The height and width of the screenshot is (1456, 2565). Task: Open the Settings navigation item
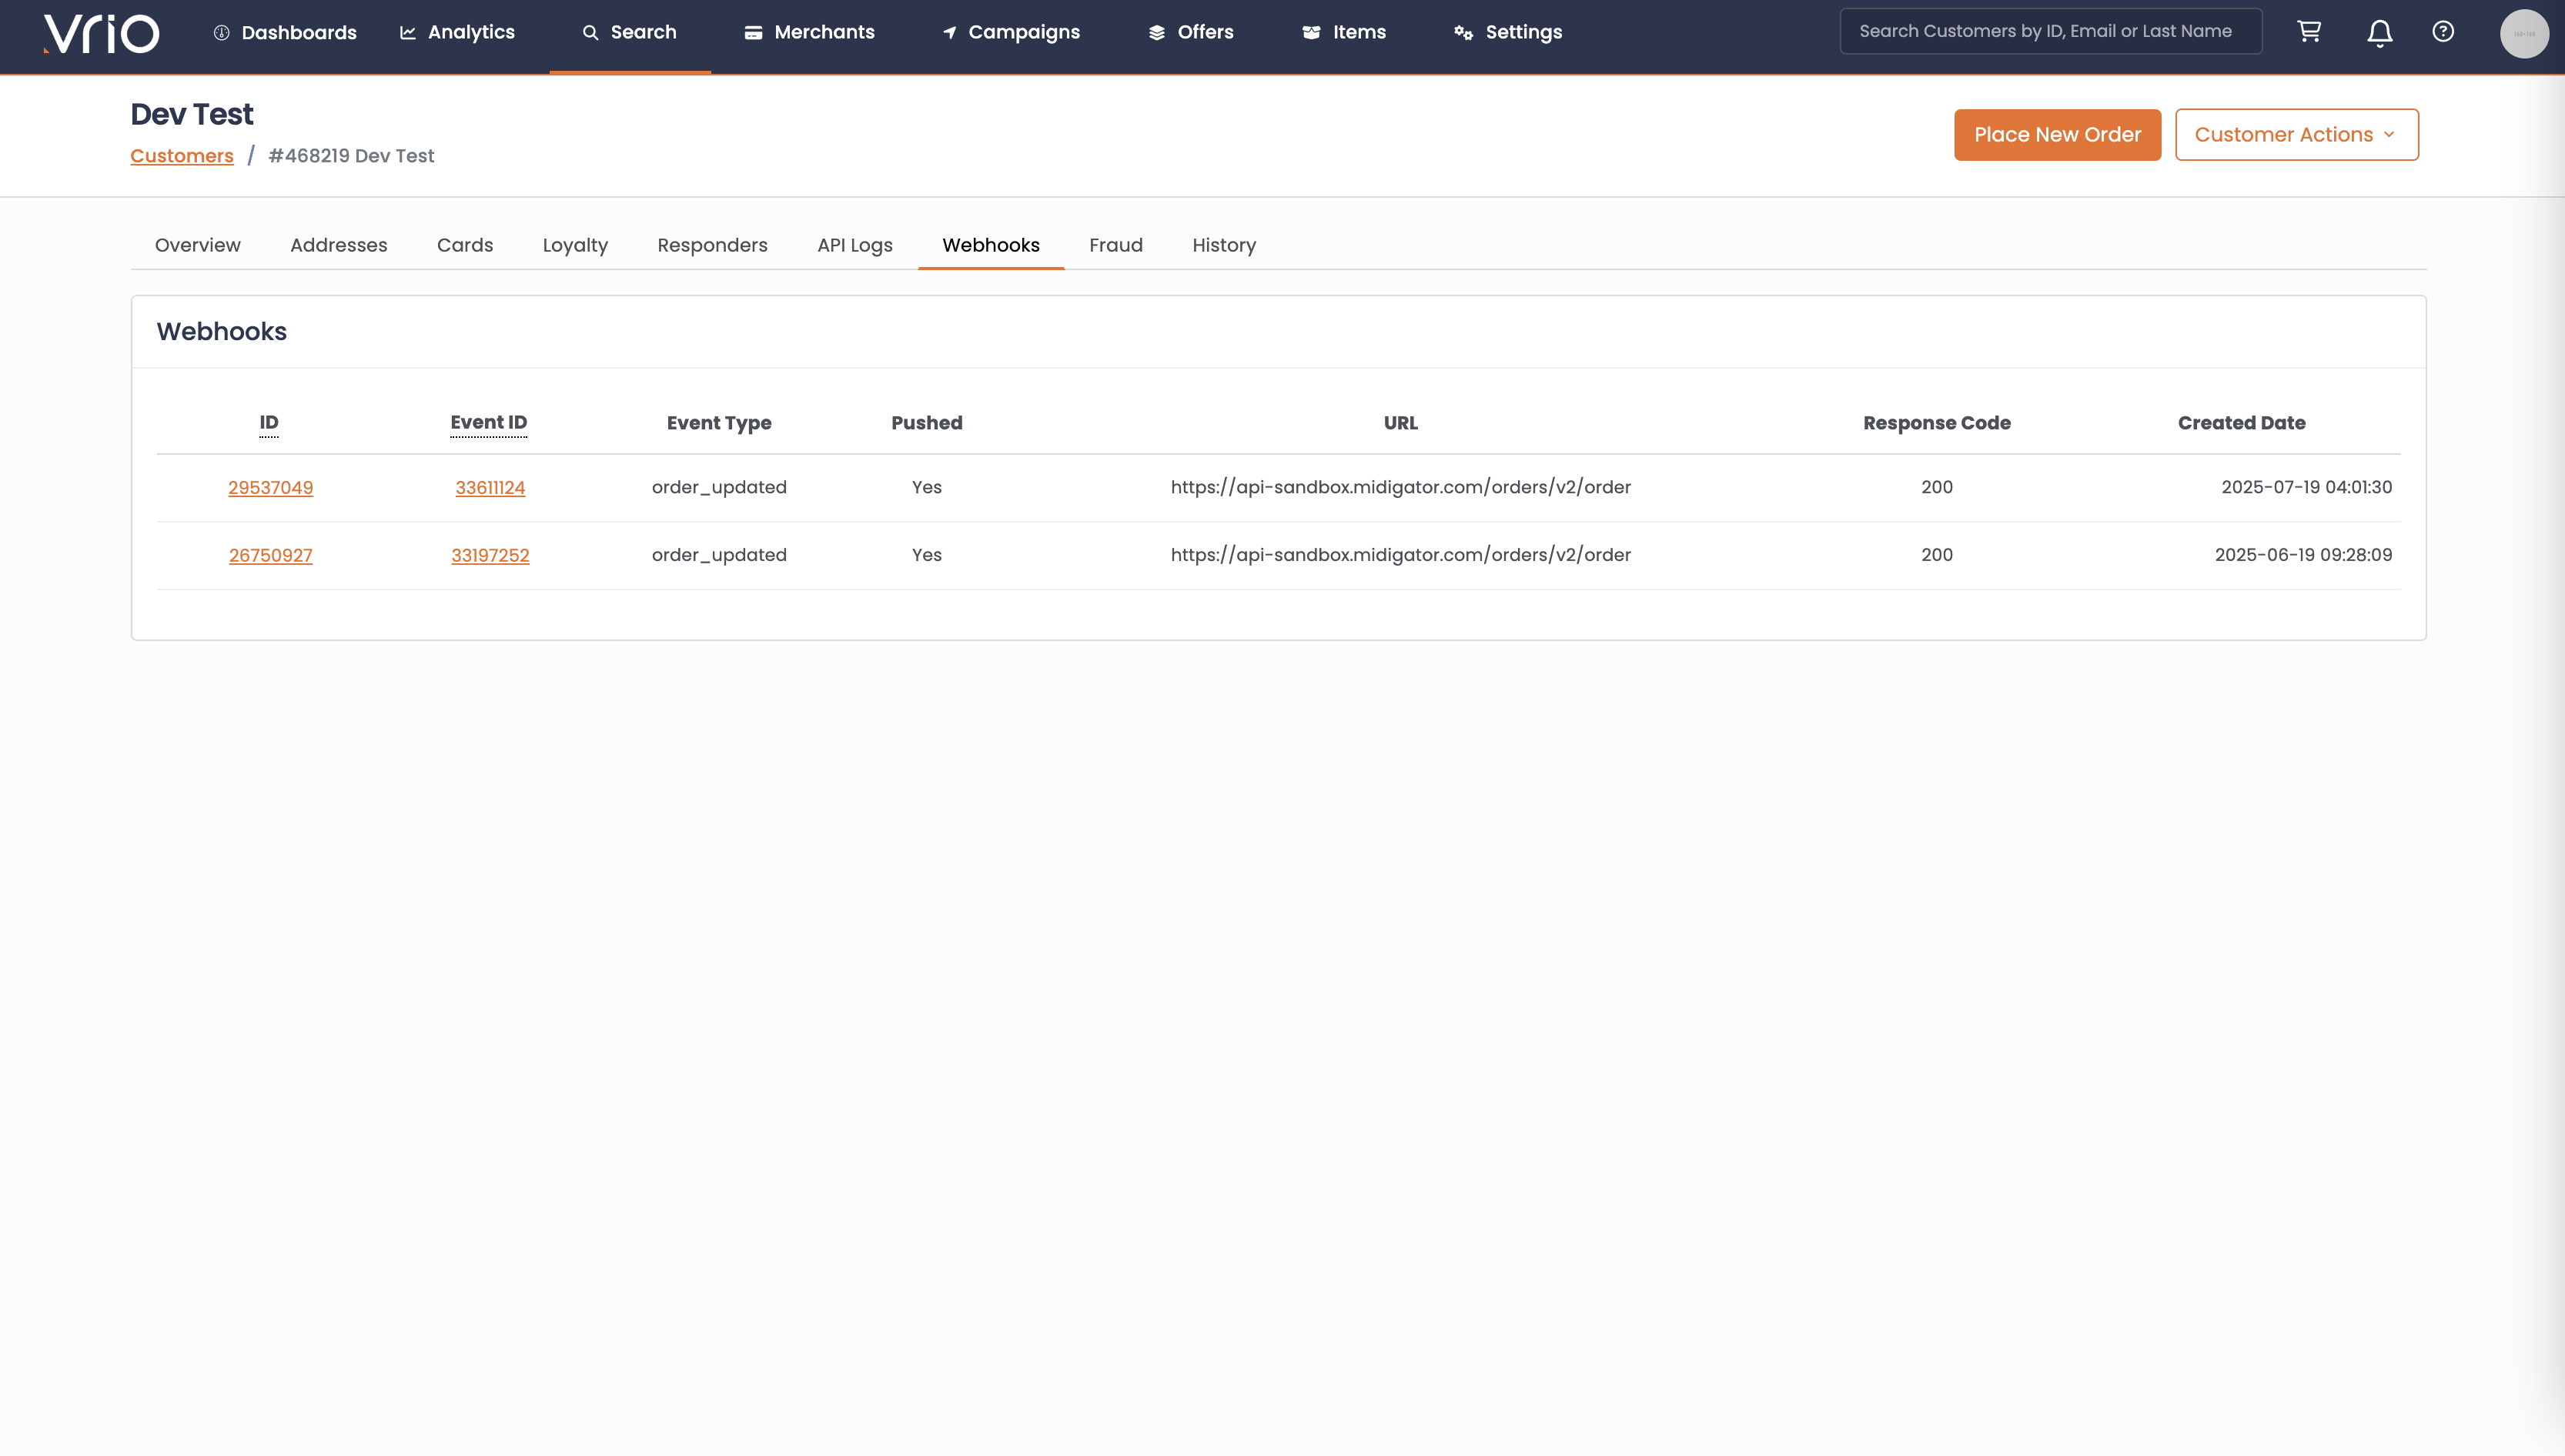point(1508,33)
